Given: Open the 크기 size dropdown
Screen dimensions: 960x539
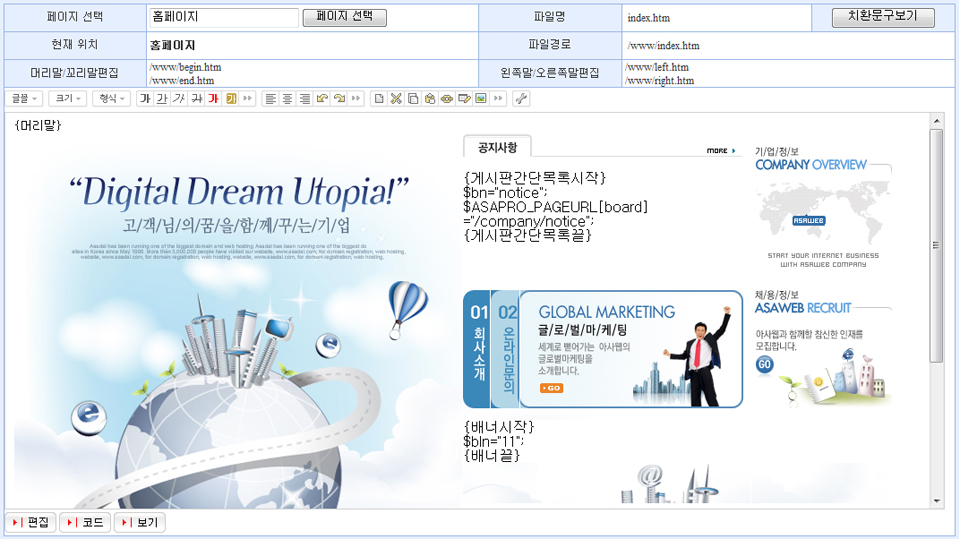Looking at the screenshot, I should click(x=68, y=99).
